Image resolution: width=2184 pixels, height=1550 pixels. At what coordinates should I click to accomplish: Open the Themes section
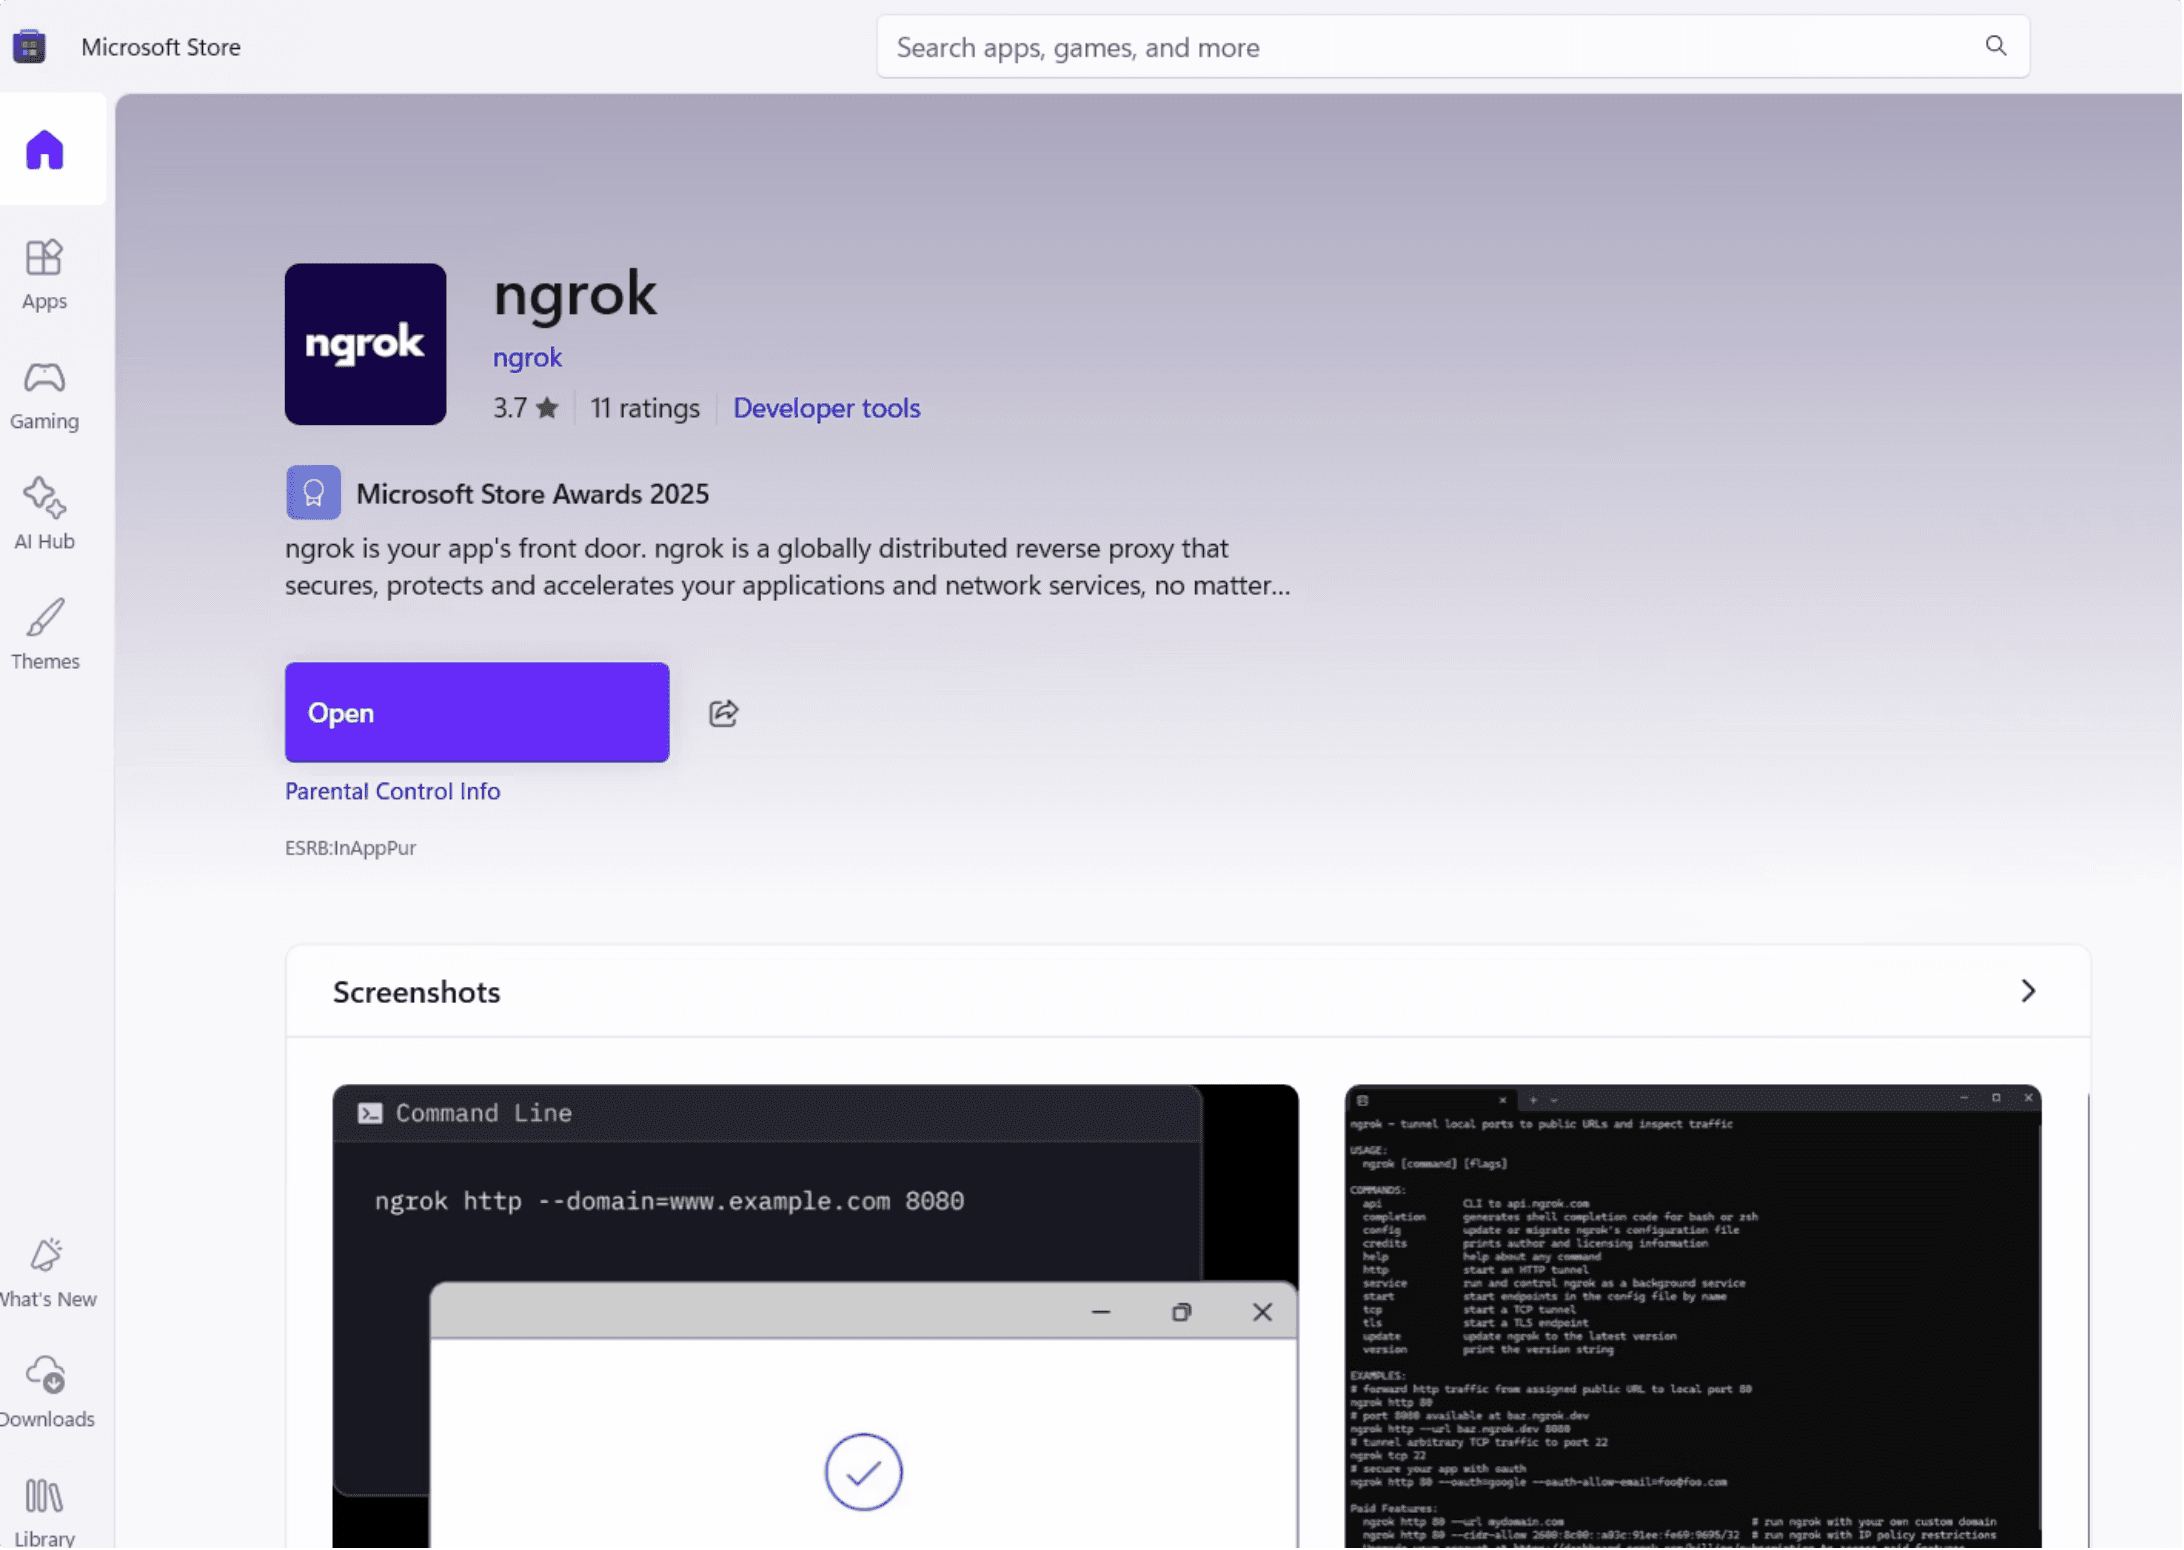(45, 635)
